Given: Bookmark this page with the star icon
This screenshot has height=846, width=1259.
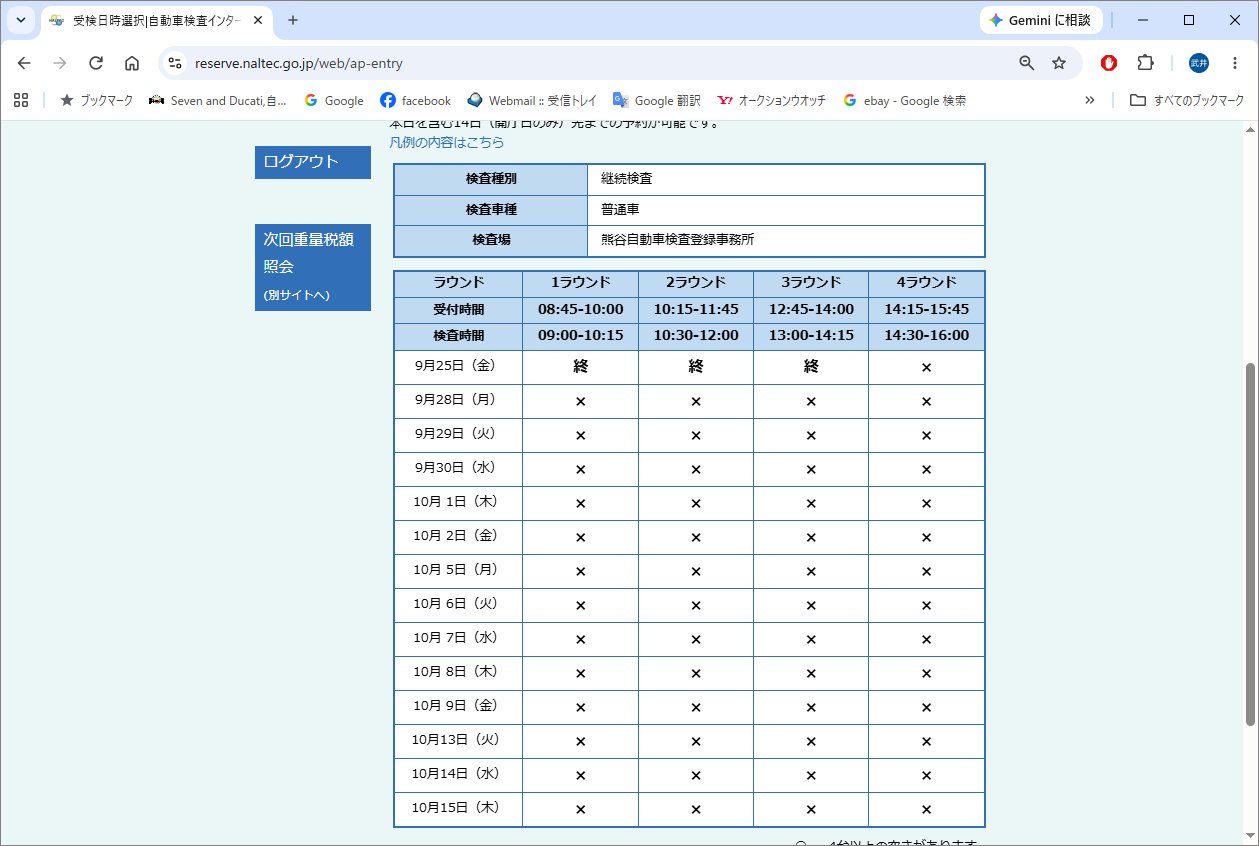Looking at the screenshot, I should (x=1059, y=63).
